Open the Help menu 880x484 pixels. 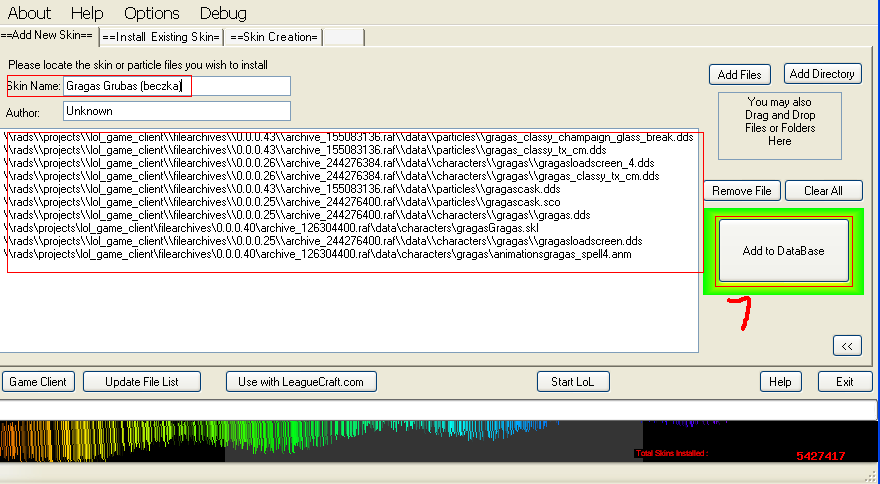coord(87,13)
